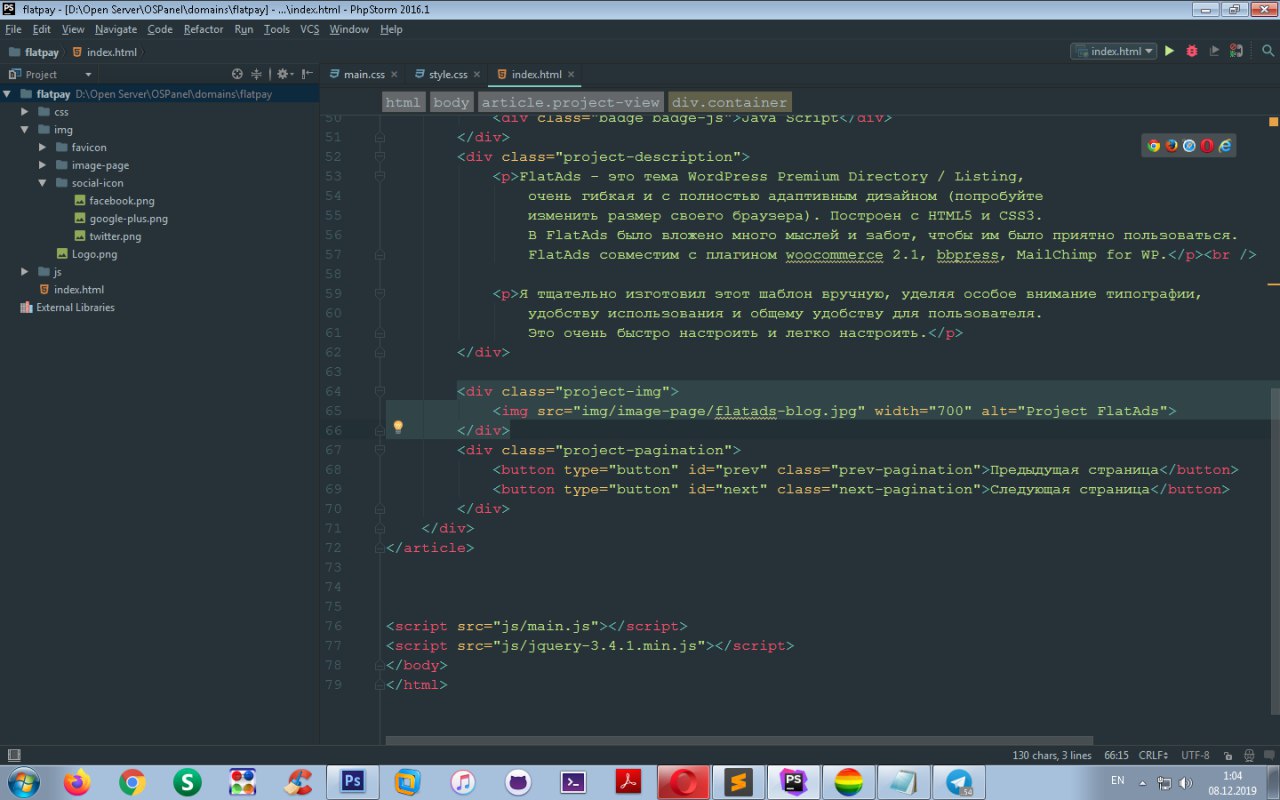Close the main.css tab
1280x800 pixels.
point(394,74)
